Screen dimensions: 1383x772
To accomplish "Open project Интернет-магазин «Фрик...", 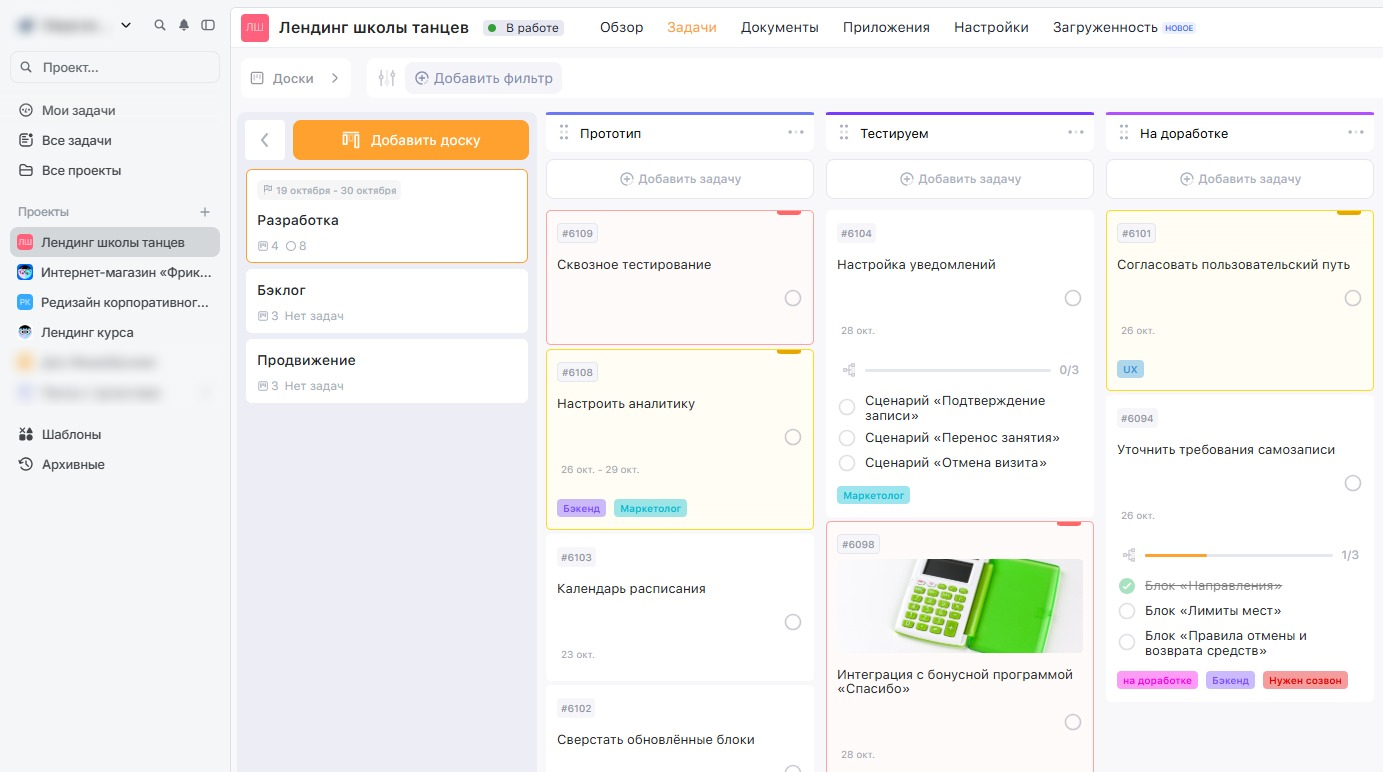I will click(x=115, y=272).
